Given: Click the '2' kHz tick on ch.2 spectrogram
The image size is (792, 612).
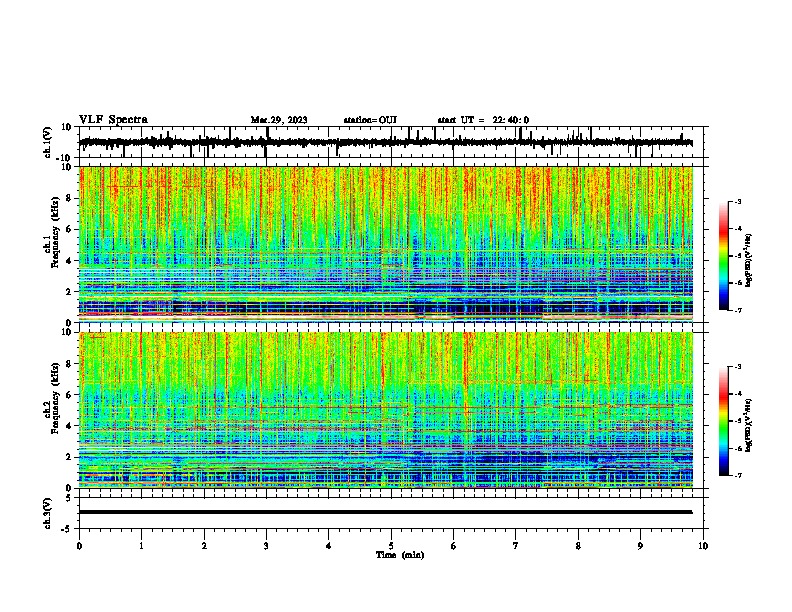Looking at the screenshot, I should pos(69,457).
